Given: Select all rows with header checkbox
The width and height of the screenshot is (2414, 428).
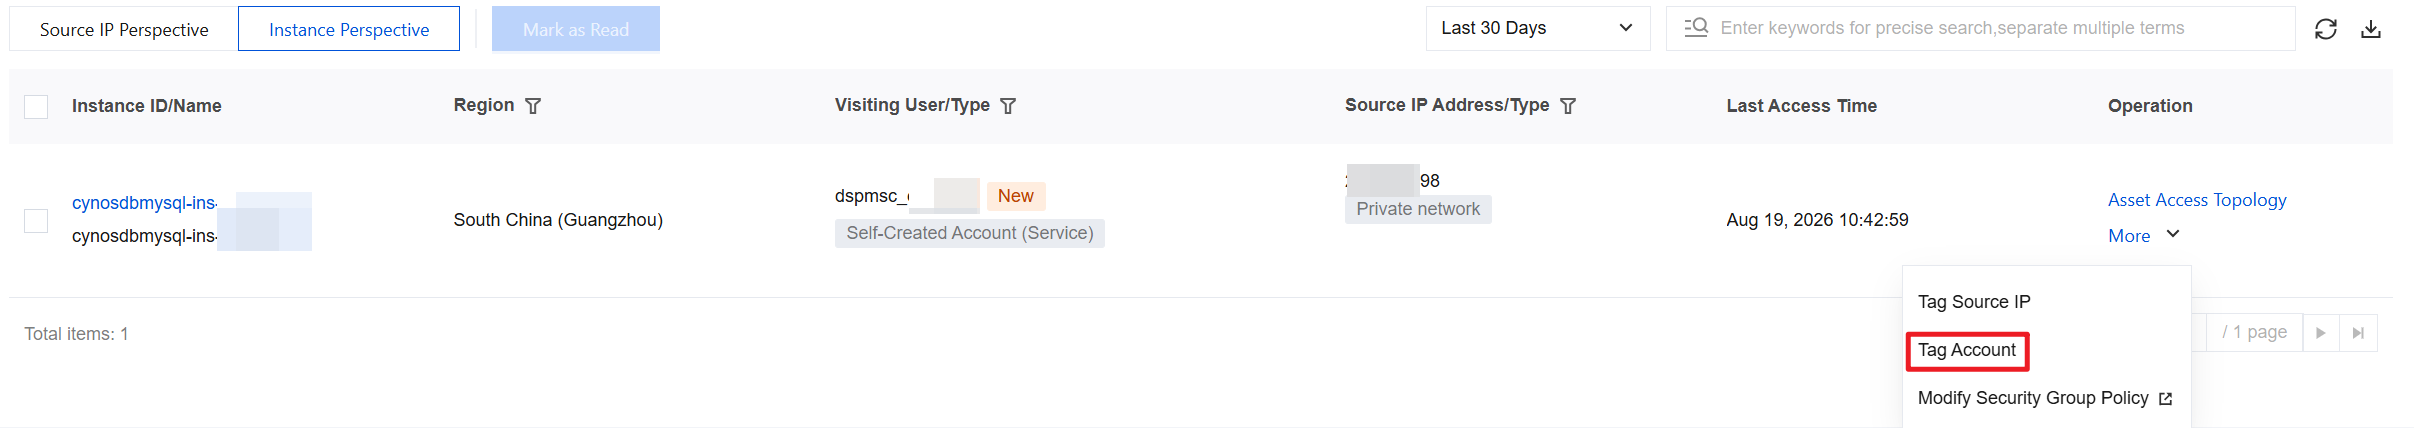Looking at the screenshot, I should click(x=36, y=107).
